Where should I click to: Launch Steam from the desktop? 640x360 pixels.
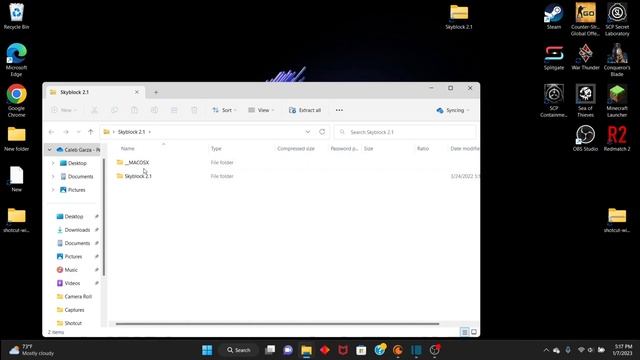pyautogui.click(x=553, y=16)
